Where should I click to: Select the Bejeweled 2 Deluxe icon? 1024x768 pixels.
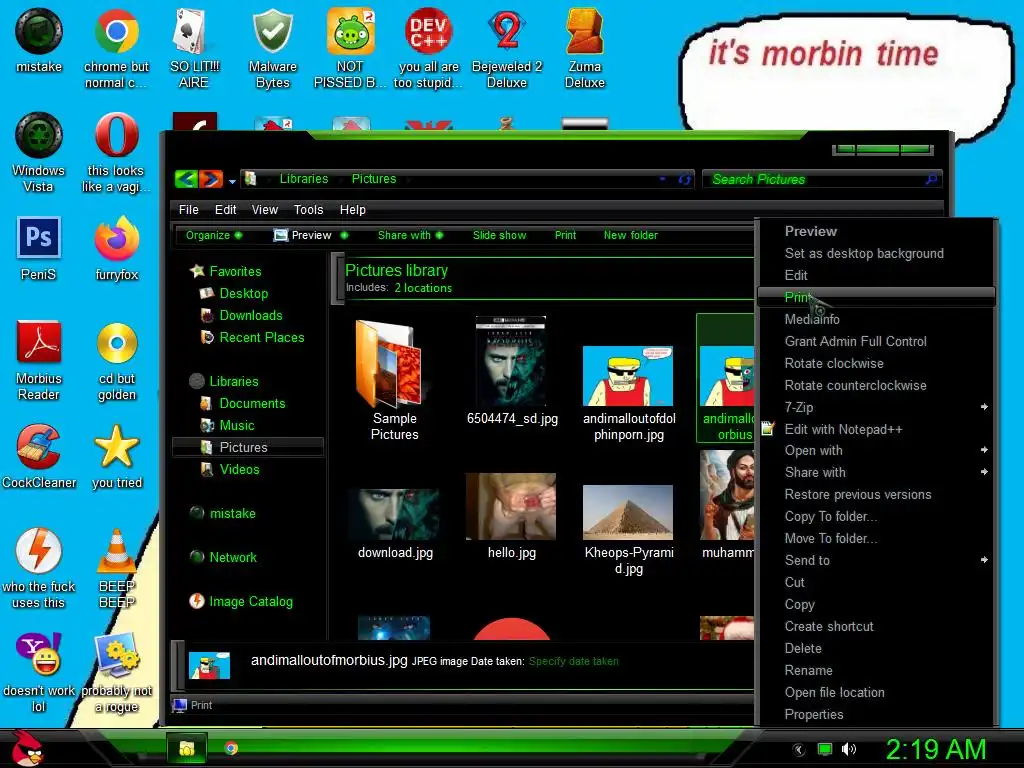[x=507, y=31]
